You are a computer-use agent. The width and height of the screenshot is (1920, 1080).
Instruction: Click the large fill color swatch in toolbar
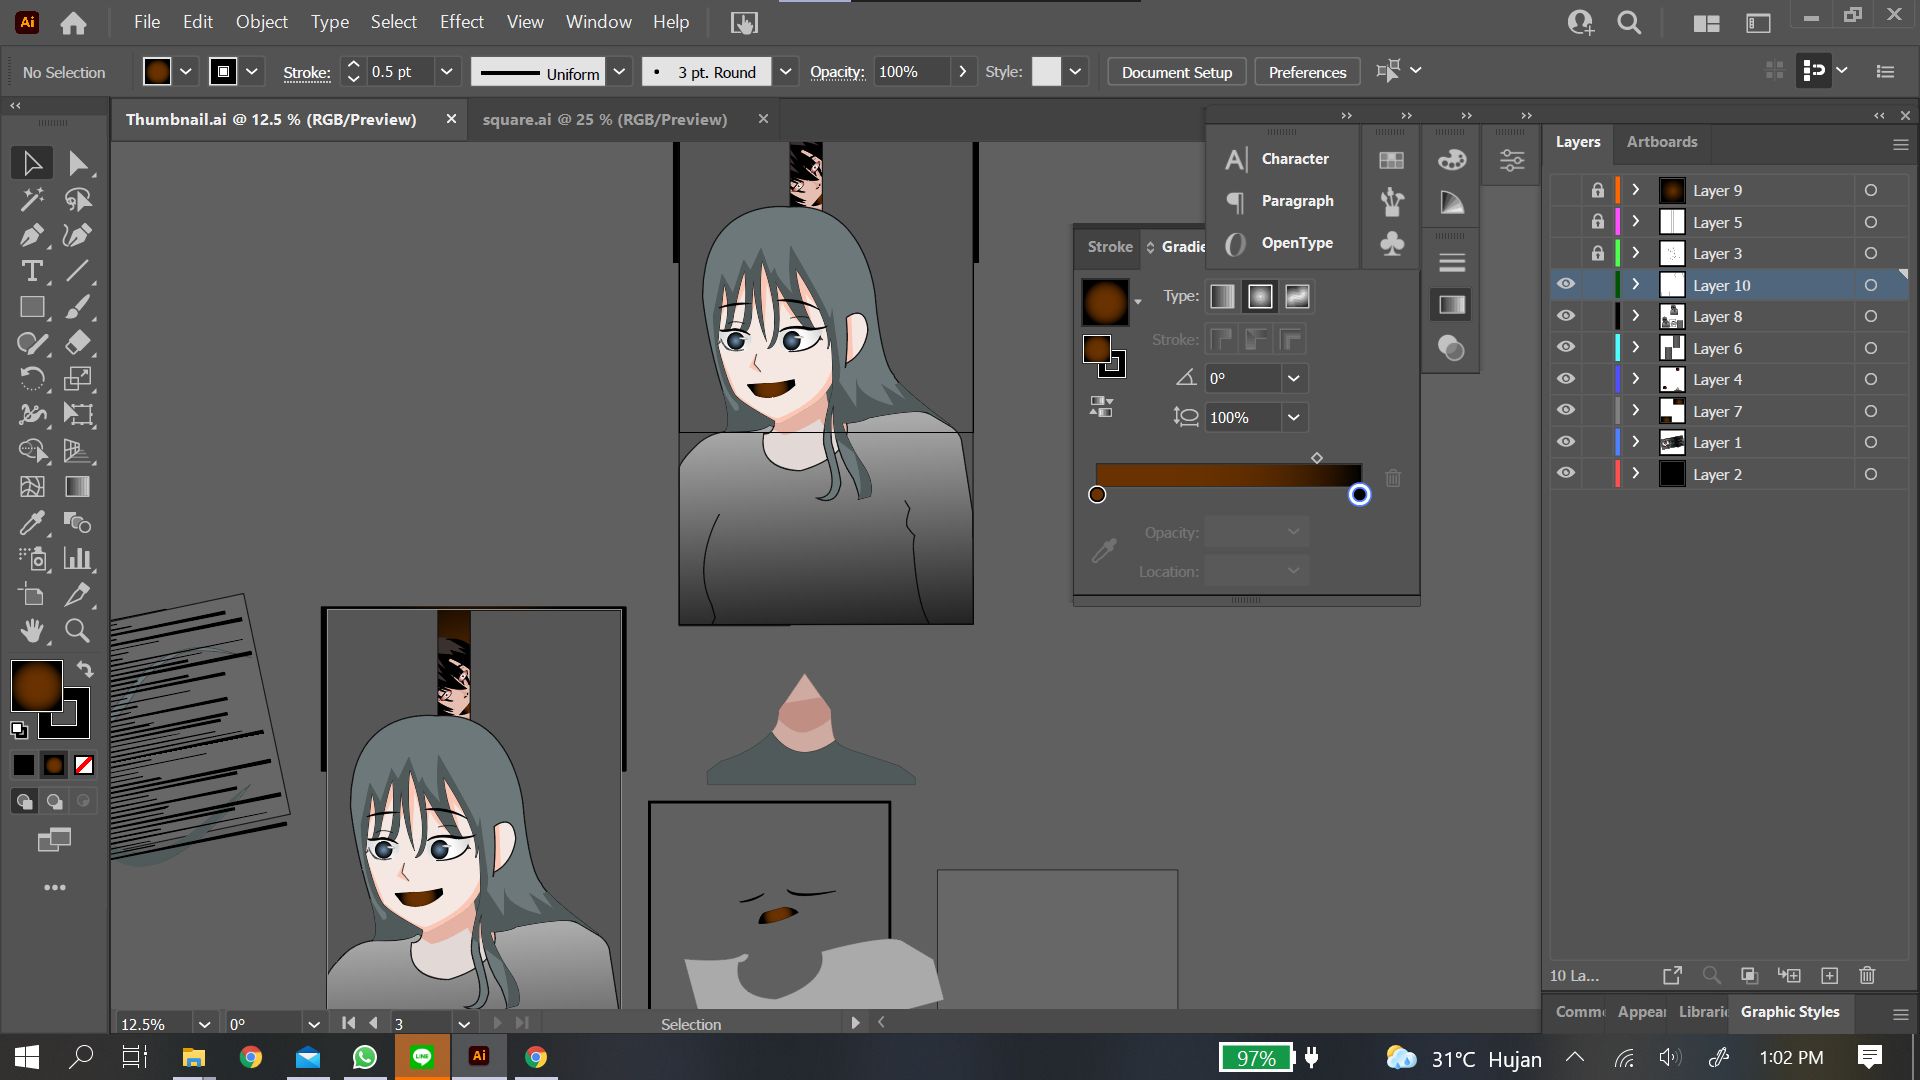click(37, 686)
